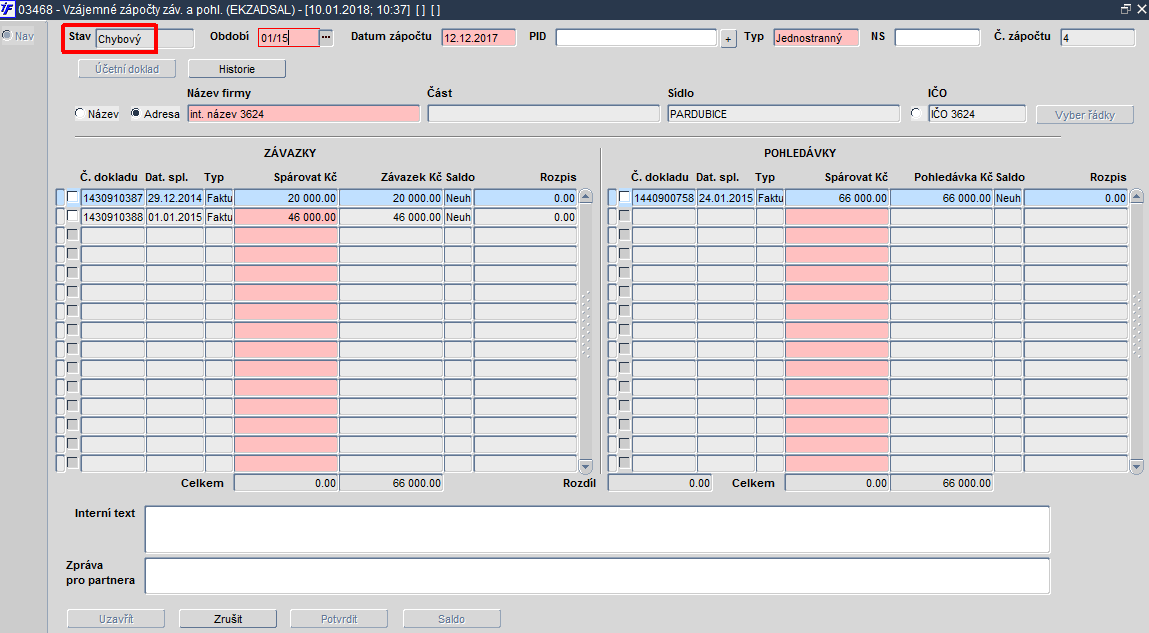
Task: Click into Zpráva pro partnera text box
Action: (x=597, y=576)
